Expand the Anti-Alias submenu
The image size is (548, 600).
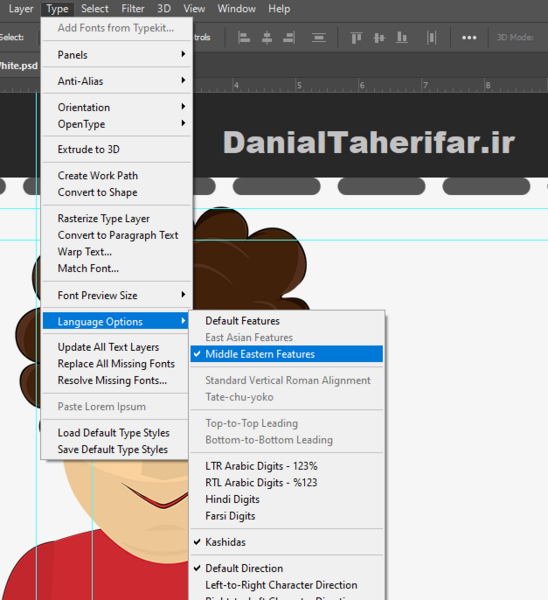pos(116,81)
